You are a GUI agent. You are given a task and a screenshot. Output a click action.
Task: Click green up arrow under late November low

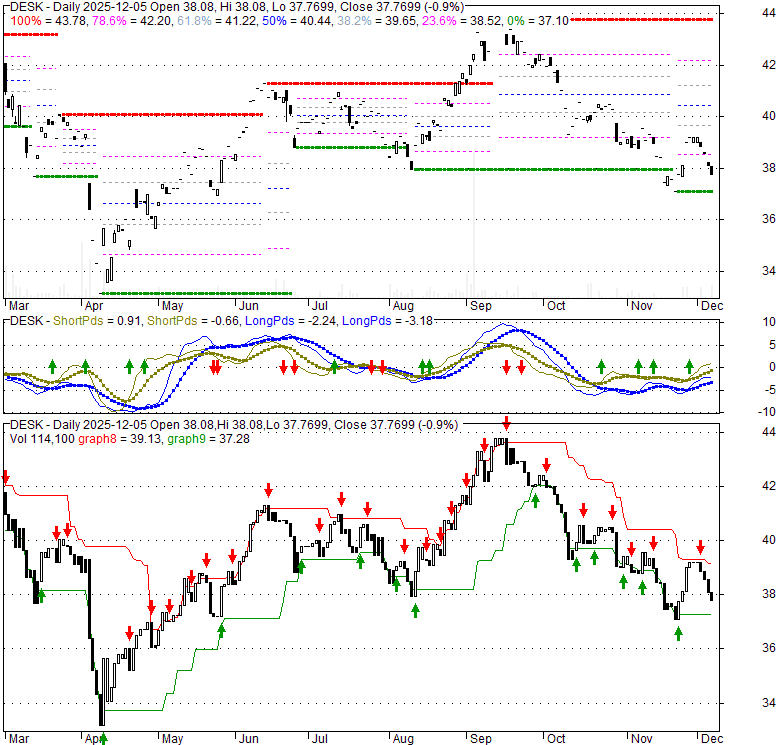pyautogui.click(x=677, y=633)
